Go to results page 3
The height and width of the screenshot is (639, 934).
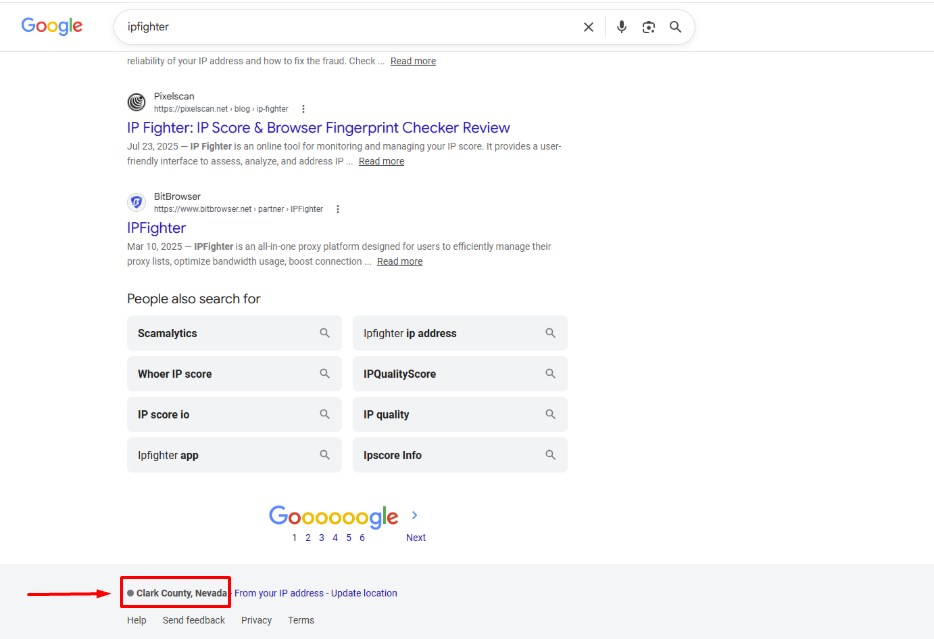[322, 537]
